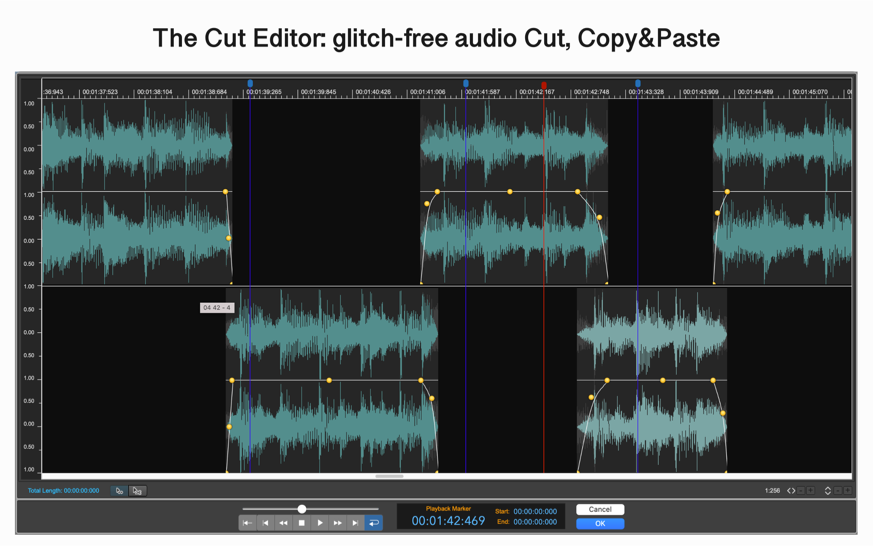Click the vertical zoom arrows icon

pyautogui.click(x=828, y=491)
